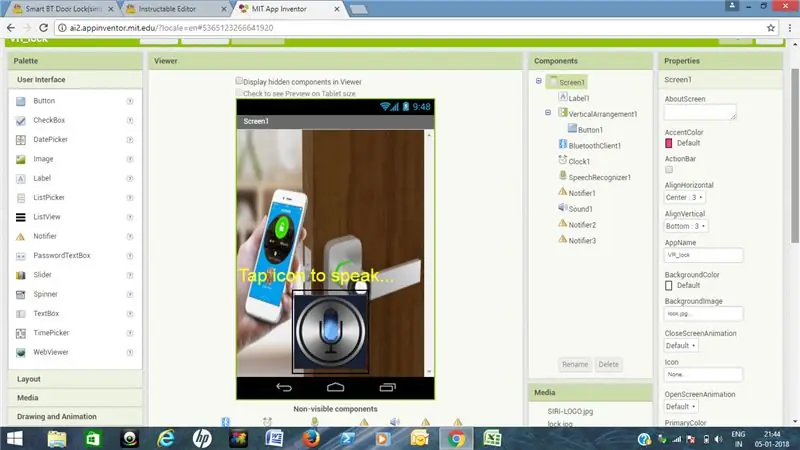Open the AlignVertical dropdown
The height and width of the screenshot is (450, 800).
(686, 226)
